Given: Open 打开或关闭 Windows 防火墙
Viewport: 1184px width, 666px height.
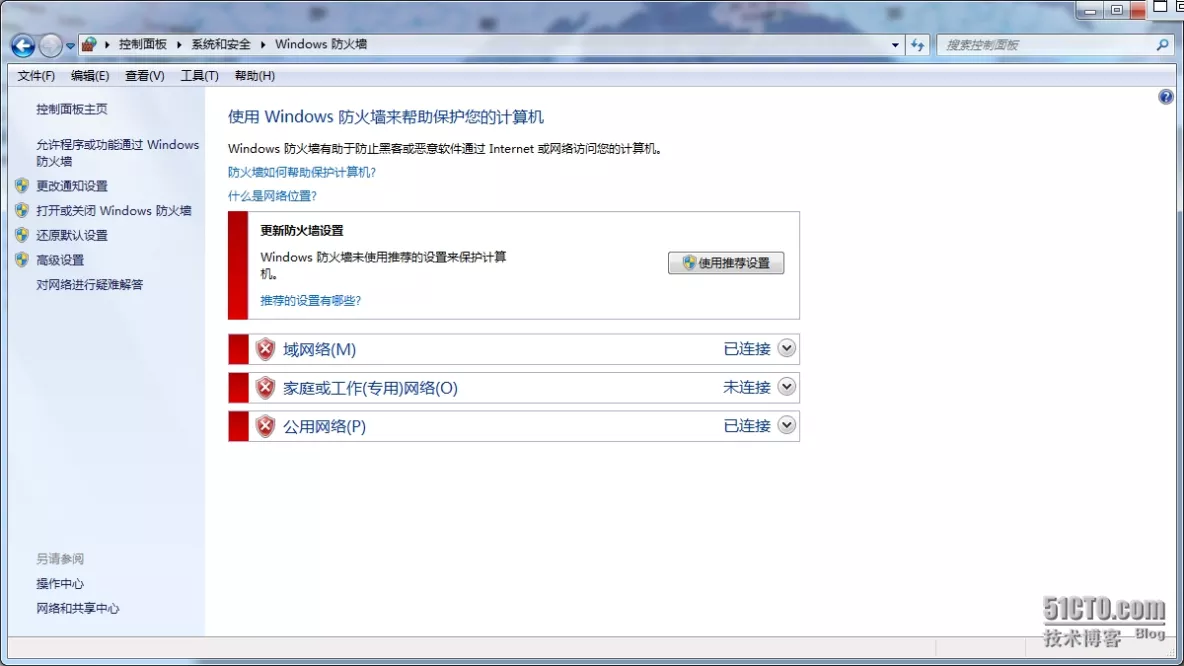Looking at the screenshot, I should (114, 211).
